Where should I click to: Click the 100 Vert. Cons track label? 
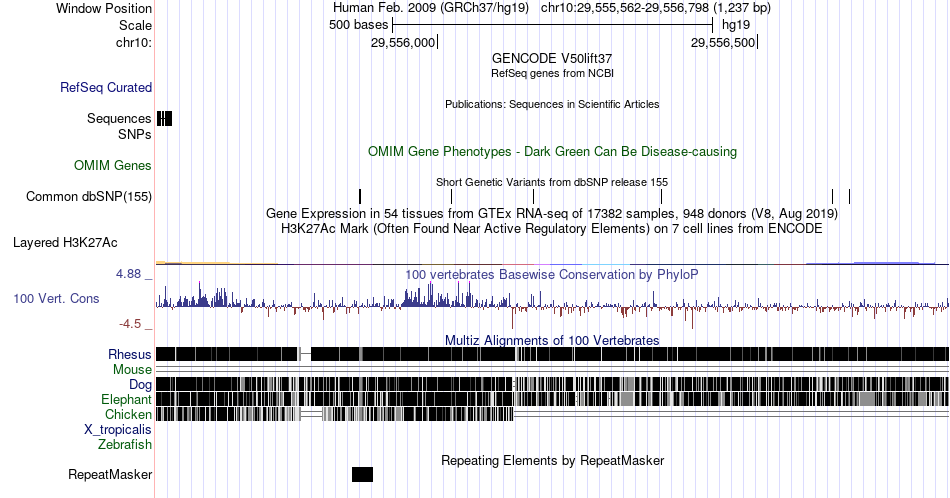(56, 298)
